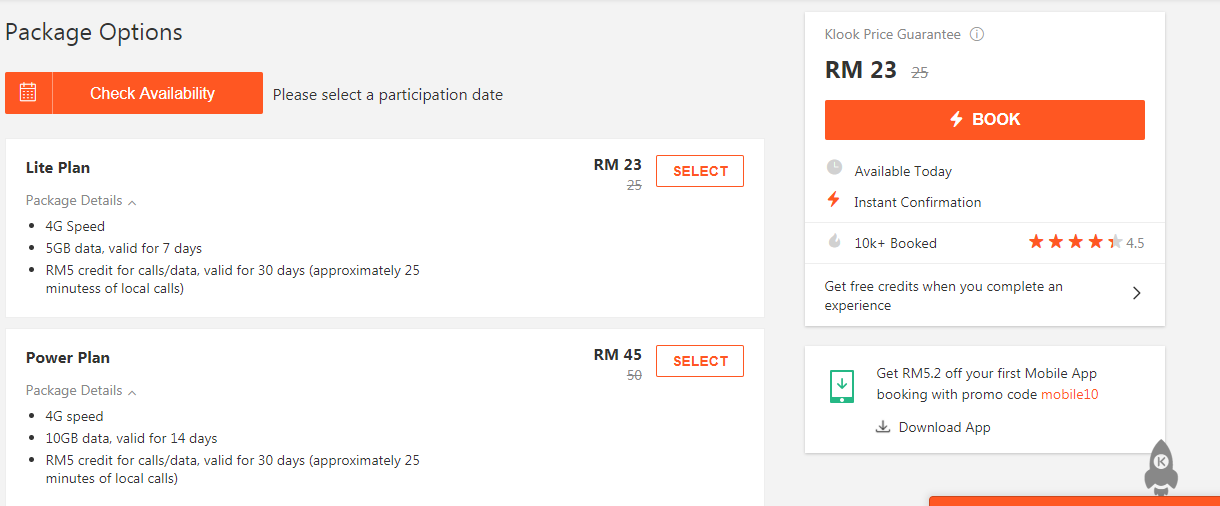Click the Lite Plan title
The width and height of the screenshot is (1220, 506).
58,167
